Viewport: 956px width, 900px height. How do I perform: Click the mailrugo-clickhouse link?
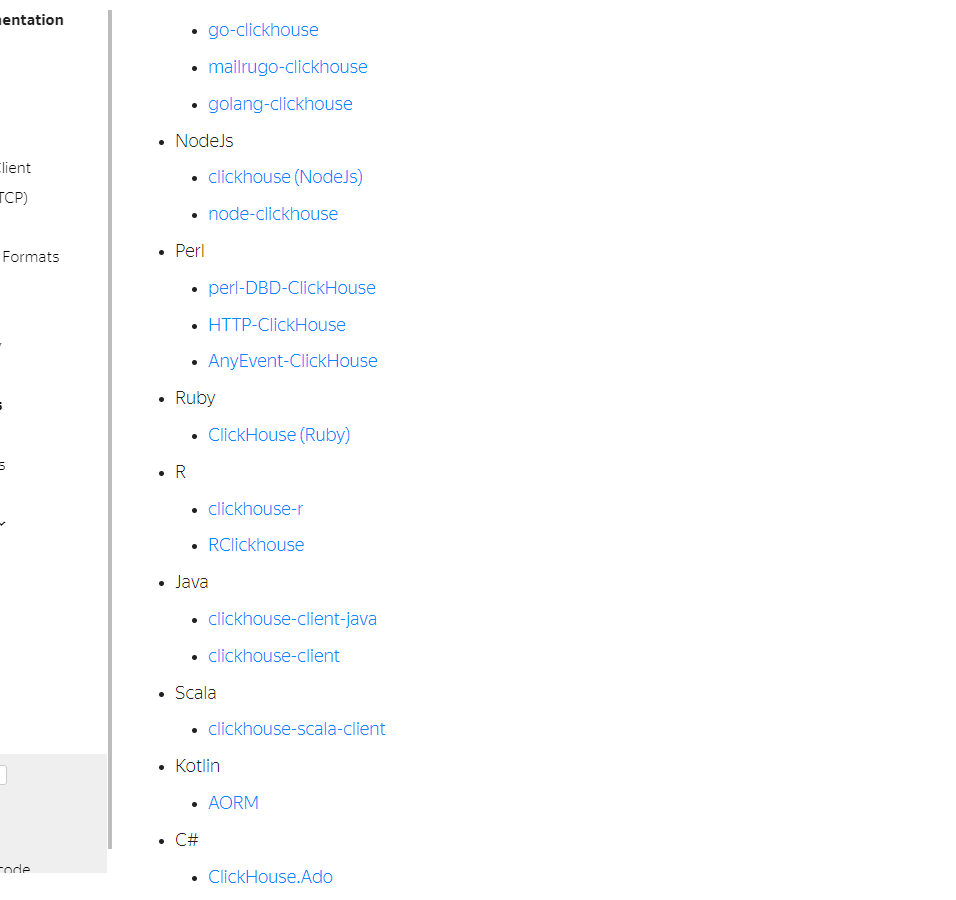[x=287, y=67]
